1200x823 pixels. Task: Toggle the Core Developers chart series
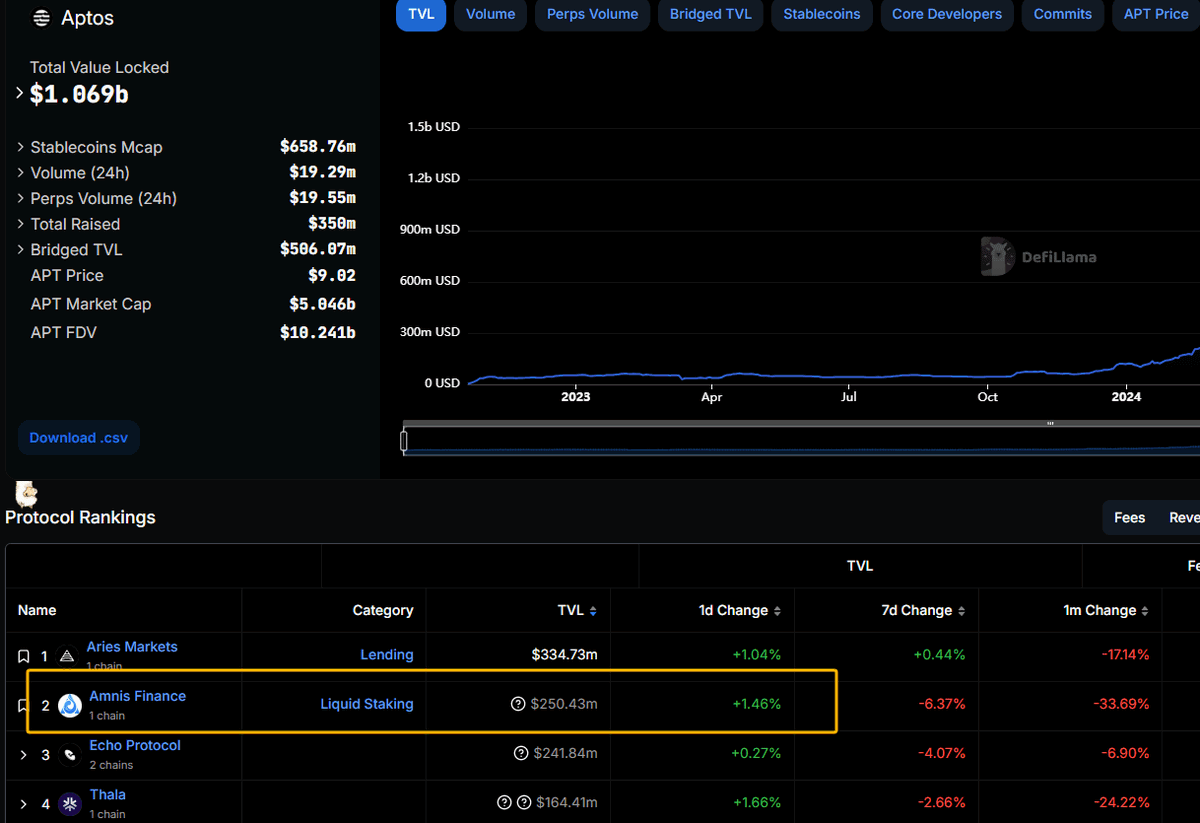click(947, 14)
